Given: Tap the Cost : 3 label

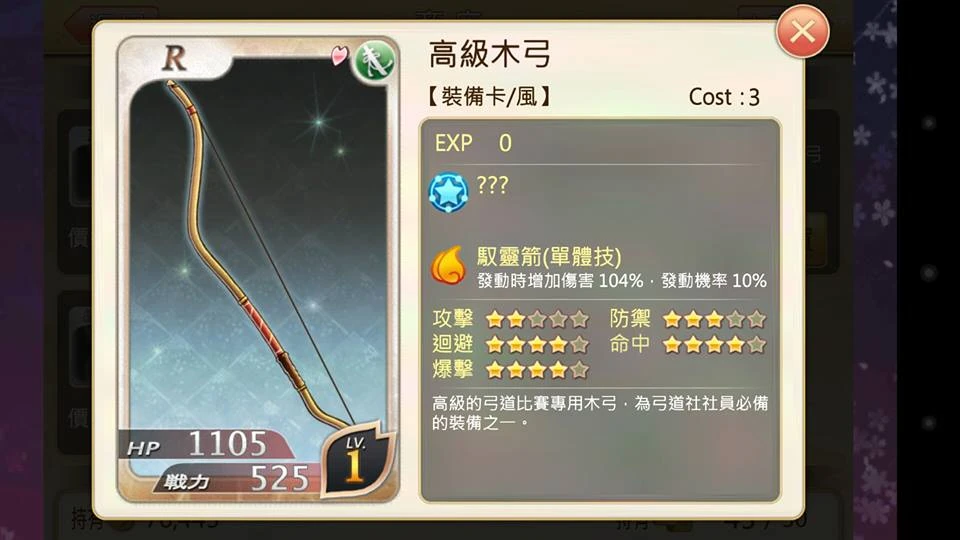Looking at the screenshot, I should (724, 97).
